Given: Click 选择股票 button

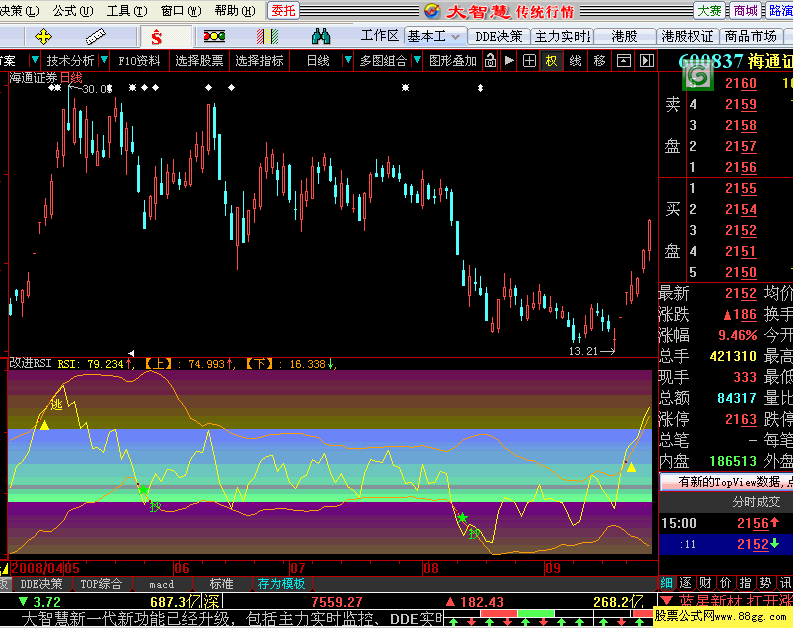Looking at the screenshot, I should pos(199,61).
